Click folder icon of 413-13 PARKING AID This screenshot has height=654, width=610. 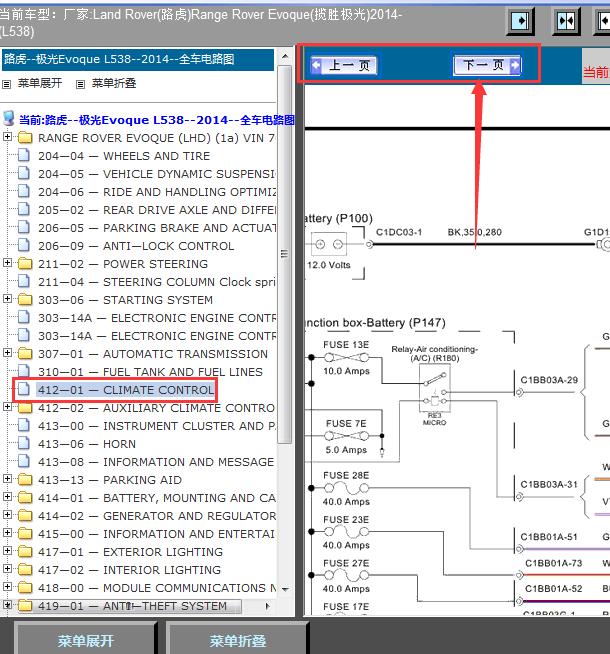click(25, 479)
